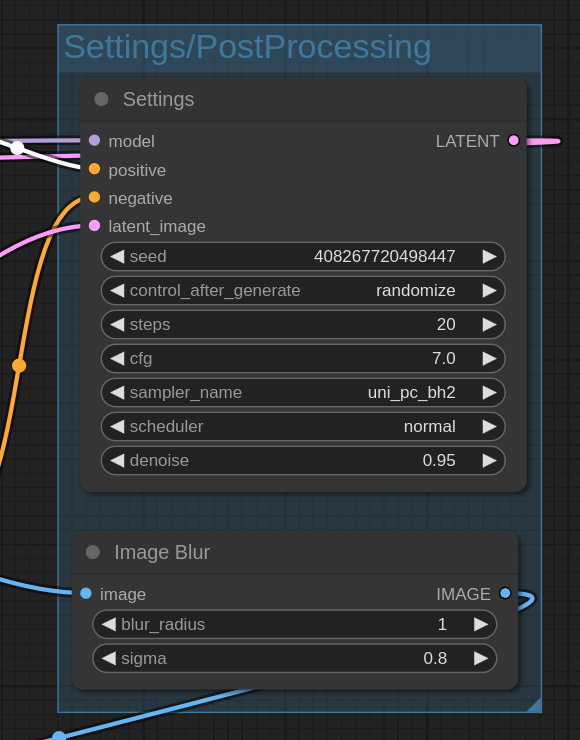Click the "latent_image" input label

[157, 227]
